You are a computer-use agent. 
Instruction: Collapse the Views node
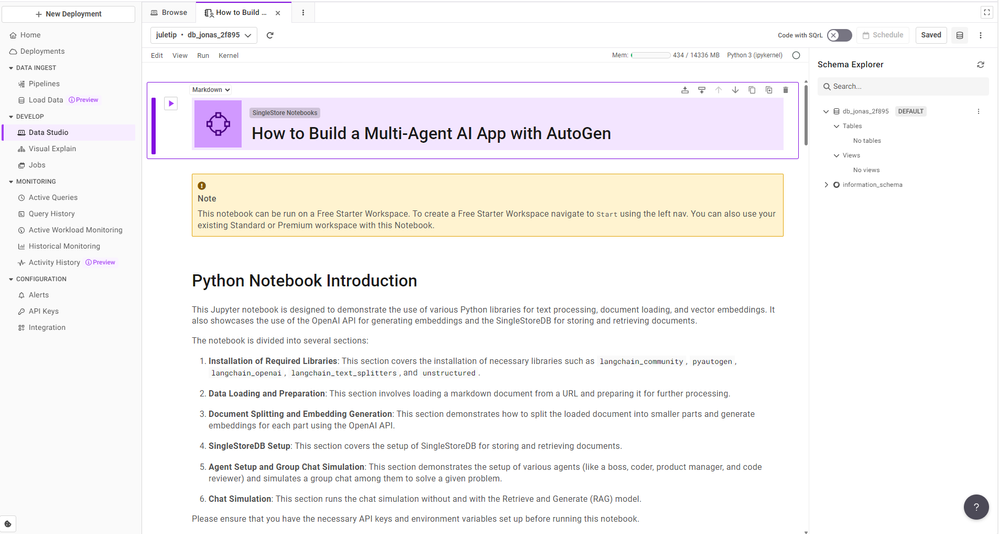tap(837, 155)
